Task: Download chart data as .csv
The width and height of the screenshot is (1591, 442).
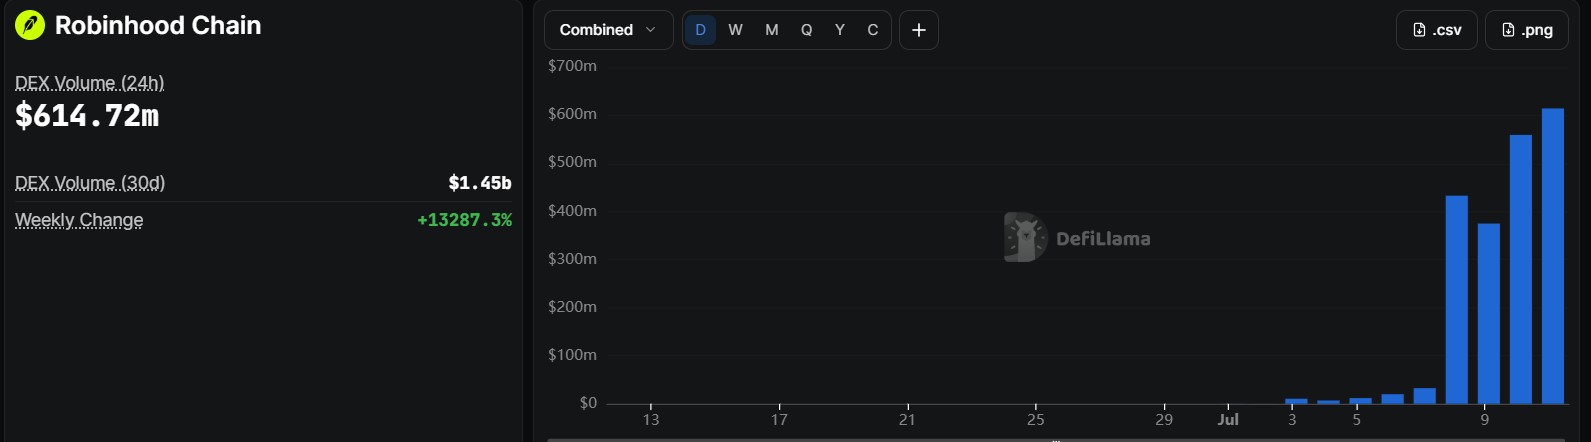Action: (x=1437, y=30)
